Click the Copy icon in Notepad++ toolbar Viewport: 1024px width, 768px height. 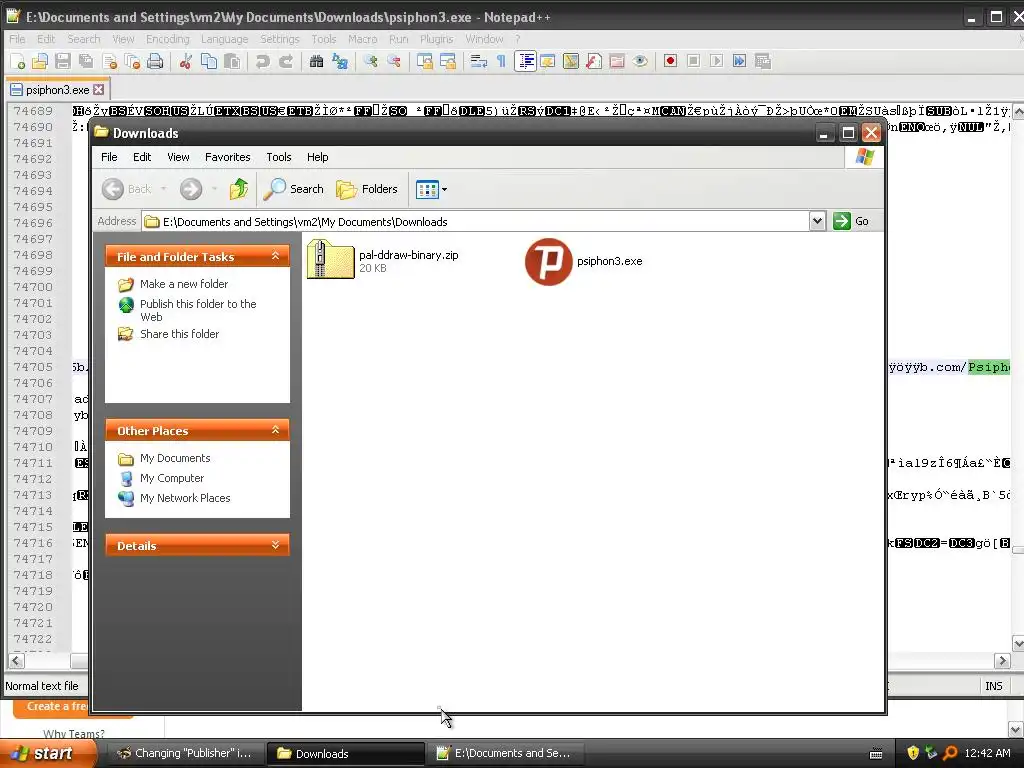[x=208, y=61]
